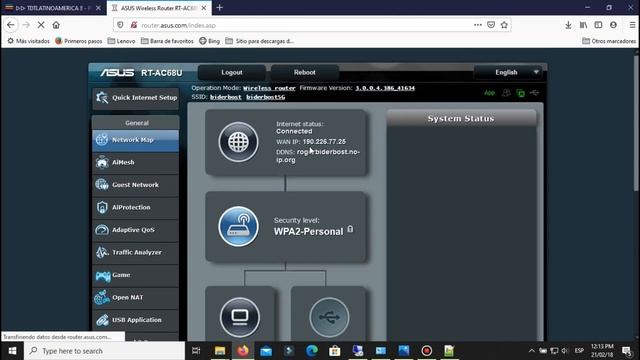Screen dimensions: 640x360
Task: Open Microsoft Edge from the taskbar
Action: pos(312,351)
